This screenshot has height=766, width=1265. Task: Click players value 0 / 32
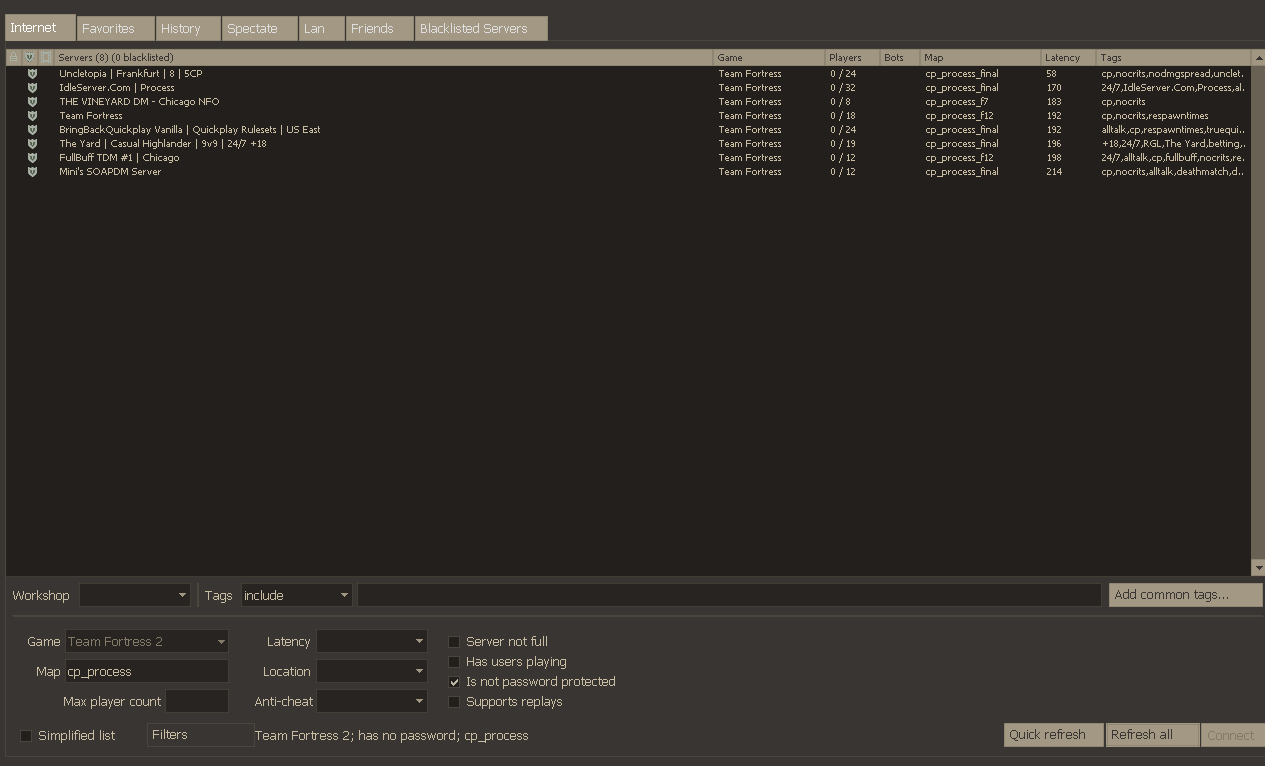[x=843, y=88]
